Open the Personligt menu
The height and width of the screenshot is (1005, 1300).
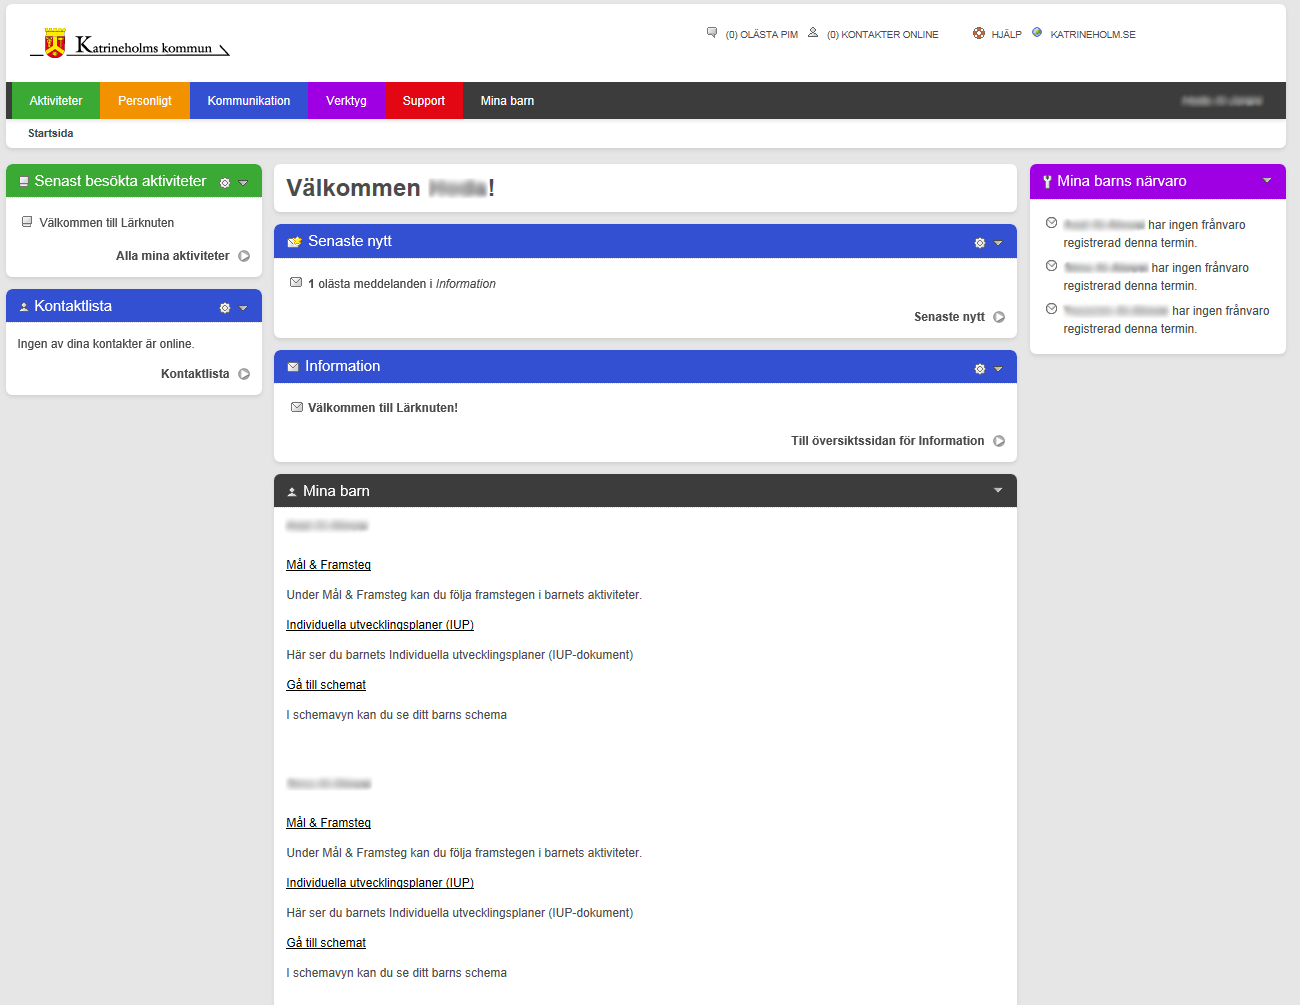click(x=145, y=101)
